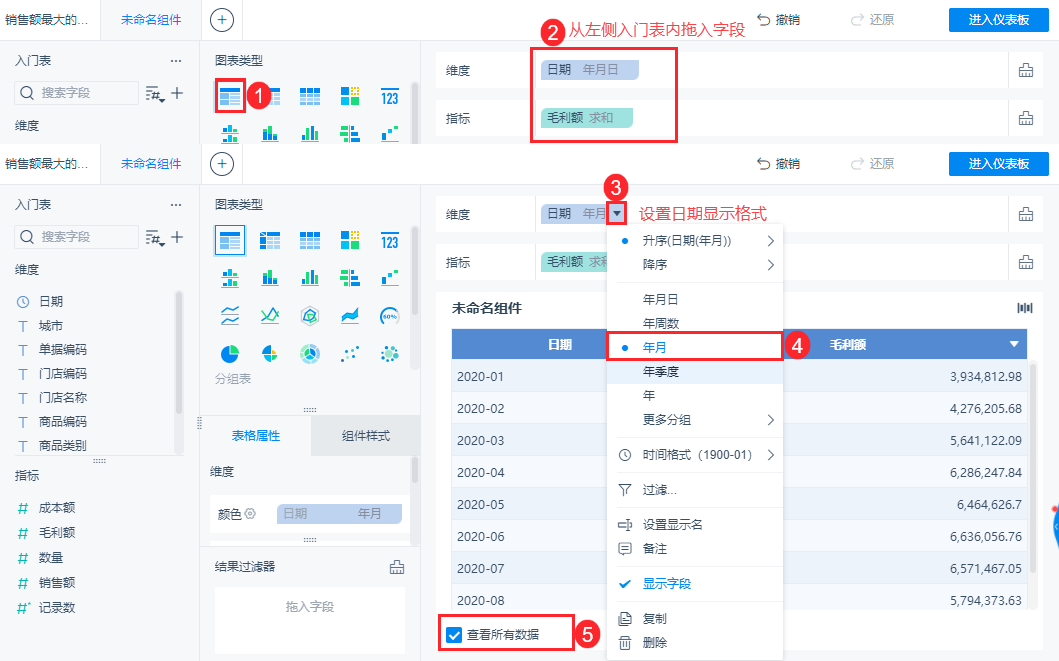Click the chart switch icon beside 未命名组件 title
The width and height of the screenshot is (1059, 661).
(x=1025, y=309)
